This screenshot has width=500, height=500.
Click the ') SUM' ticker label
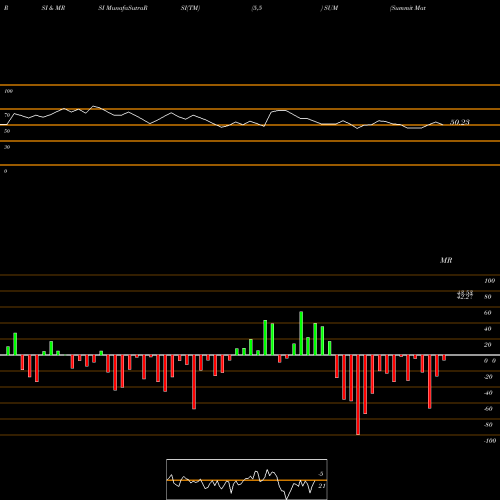click(x=329, y=8)
